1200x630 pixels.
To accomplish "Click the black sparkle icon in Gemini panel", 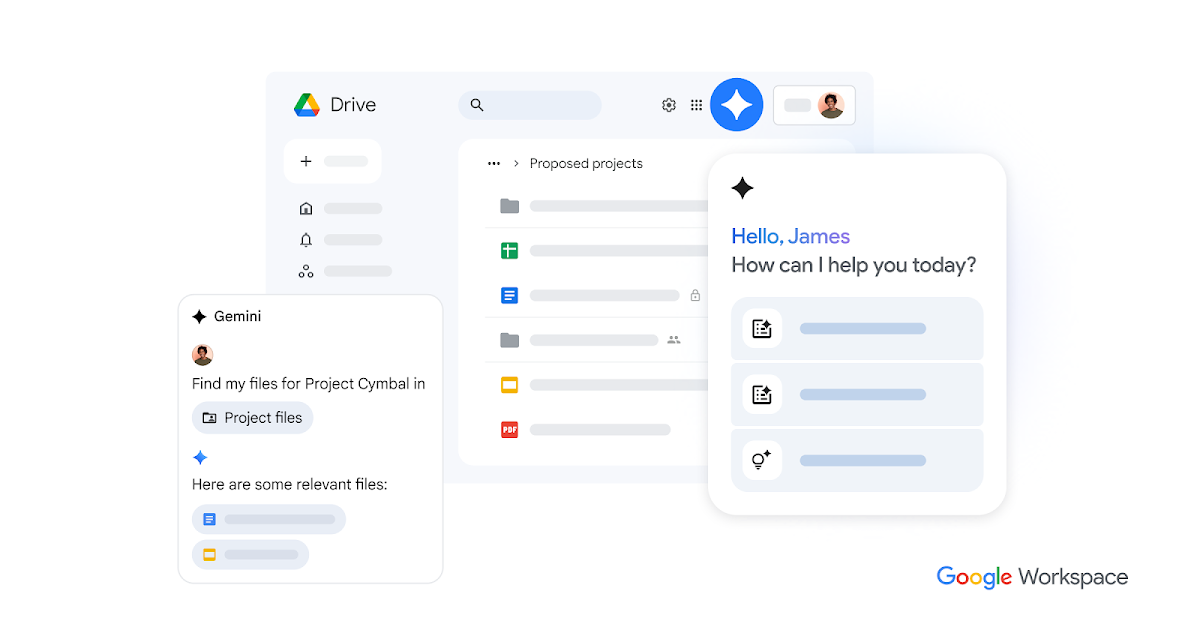I will [x=742, y=188].
